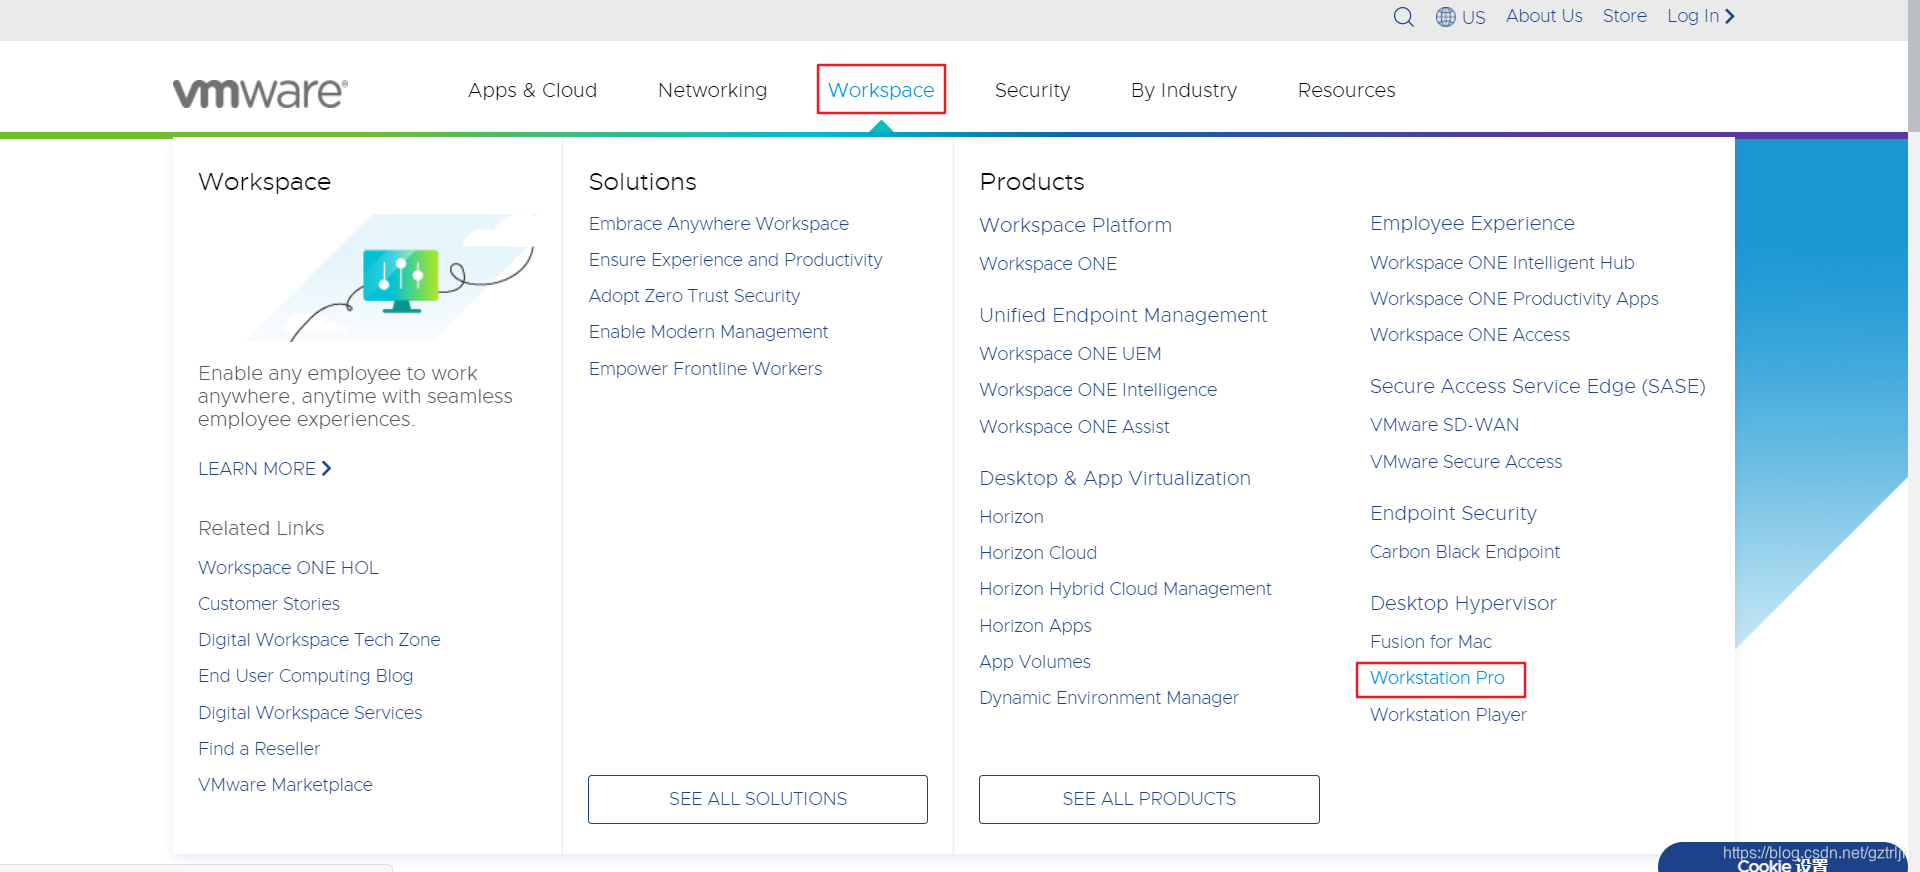Click the page vertical scrollbar

(x=1914, y=65)
